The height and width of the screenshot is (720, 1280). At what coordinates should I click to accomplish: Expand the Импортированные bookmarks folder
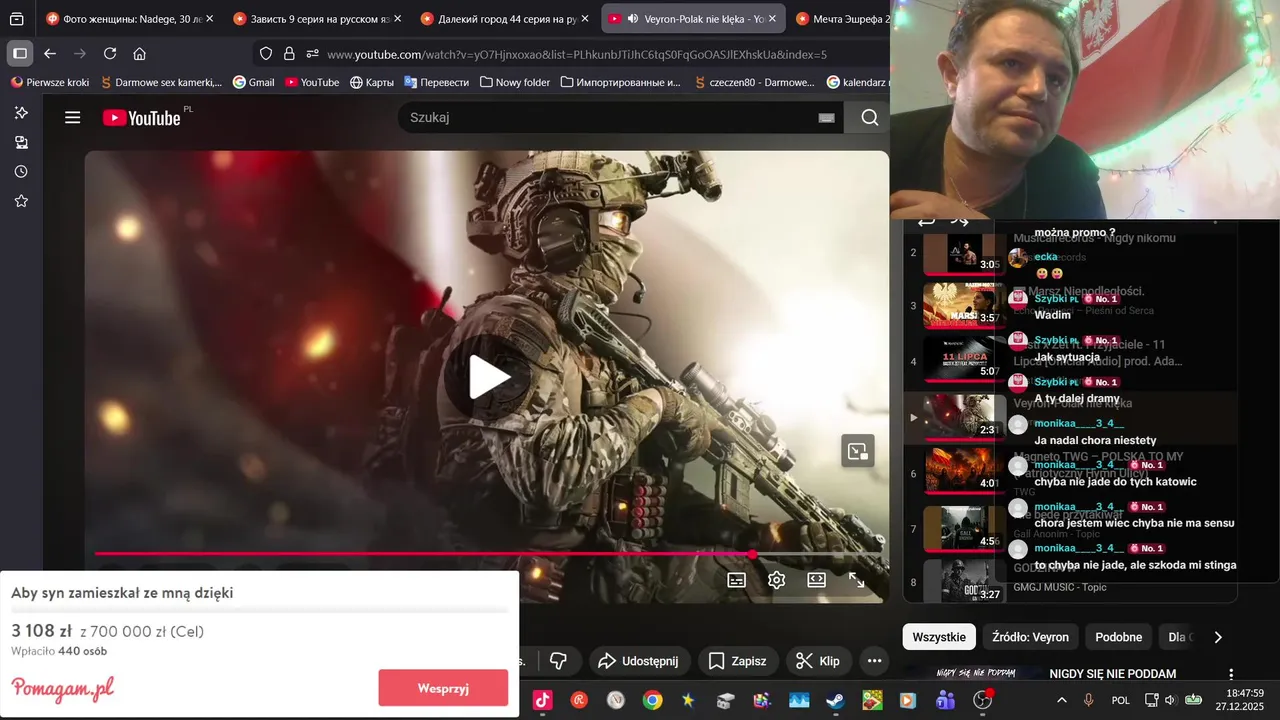(x=620, y=82)
